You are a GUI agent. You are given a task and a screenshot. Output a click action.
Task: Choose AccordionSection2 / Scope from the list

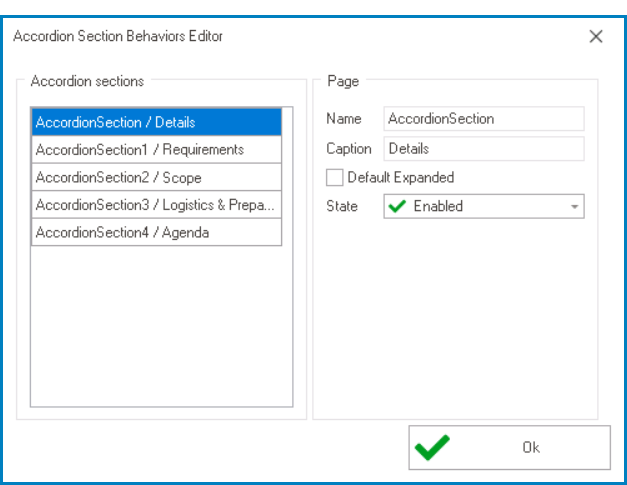pyautogui.click(x=156, y=178)
